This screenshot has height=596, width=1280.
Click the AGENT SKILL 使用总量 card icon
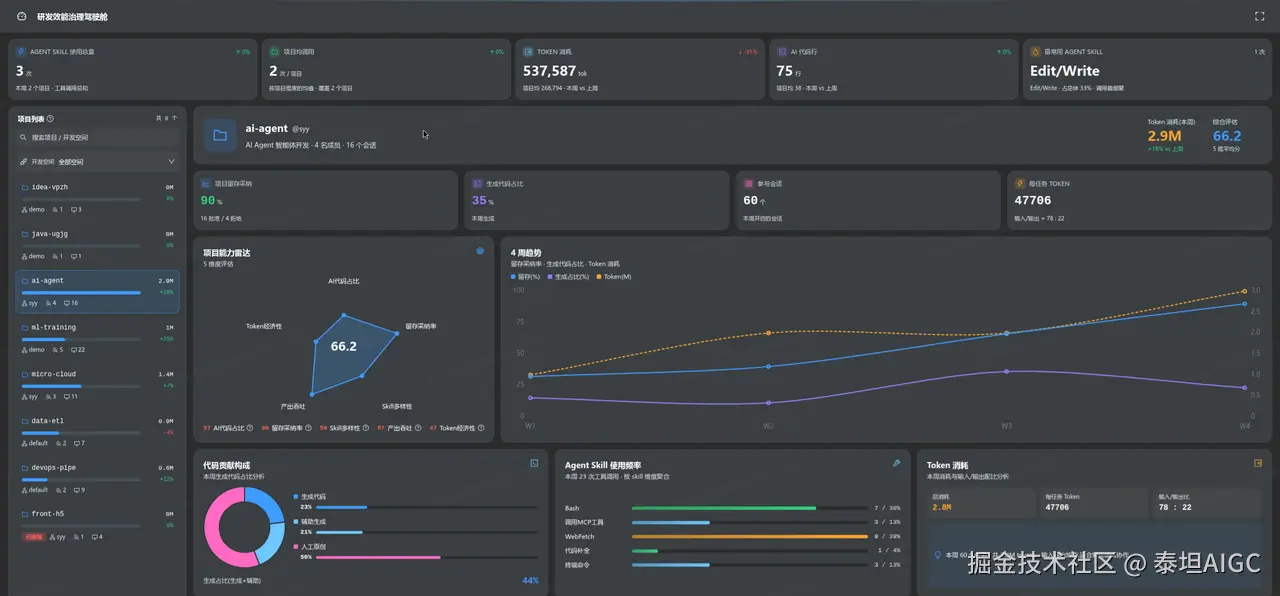pyautogui.click(x=21, y=51)
